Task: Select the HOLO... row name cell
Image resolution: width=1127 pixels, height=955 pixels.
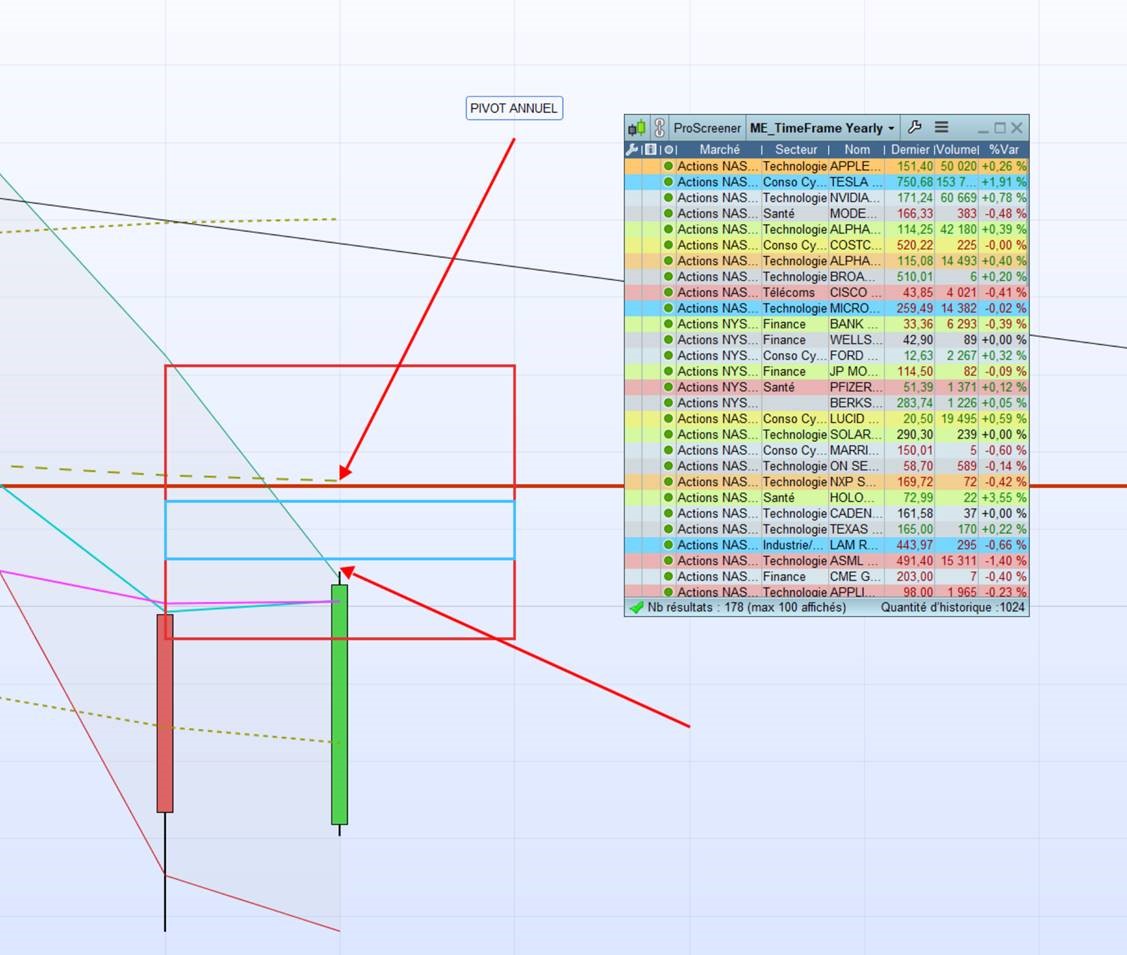Action: [855, 498]
